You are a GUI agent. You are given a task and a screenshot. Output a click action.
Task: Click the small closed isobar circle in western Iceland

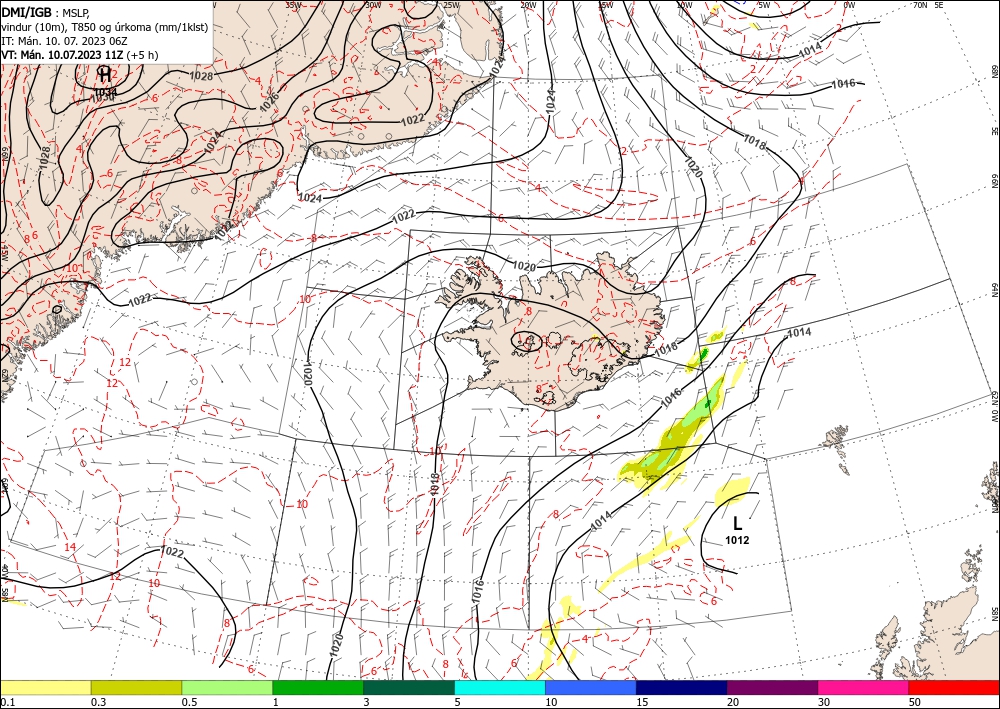click(526, 342)
